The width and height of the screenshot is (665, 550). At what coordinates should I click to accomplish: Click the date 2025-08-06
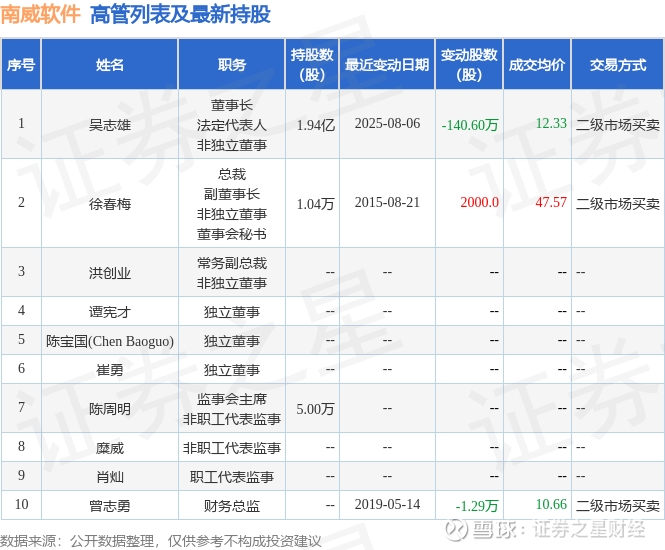[387, 123]
